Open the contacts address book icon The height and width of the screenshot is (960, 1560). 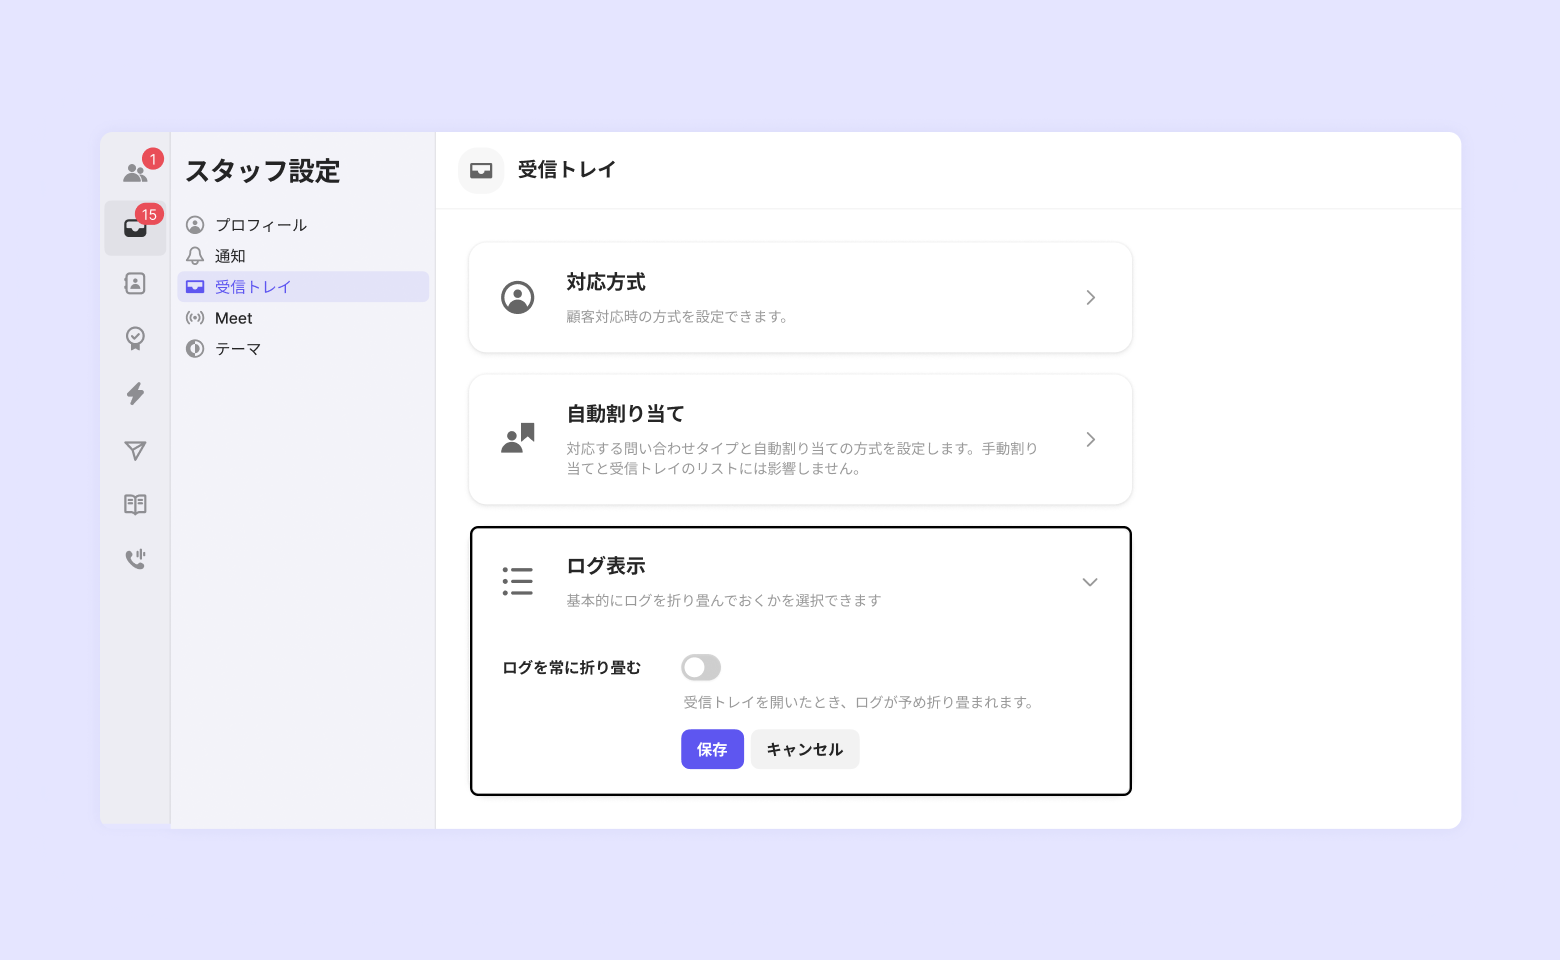tap(135, 284)
